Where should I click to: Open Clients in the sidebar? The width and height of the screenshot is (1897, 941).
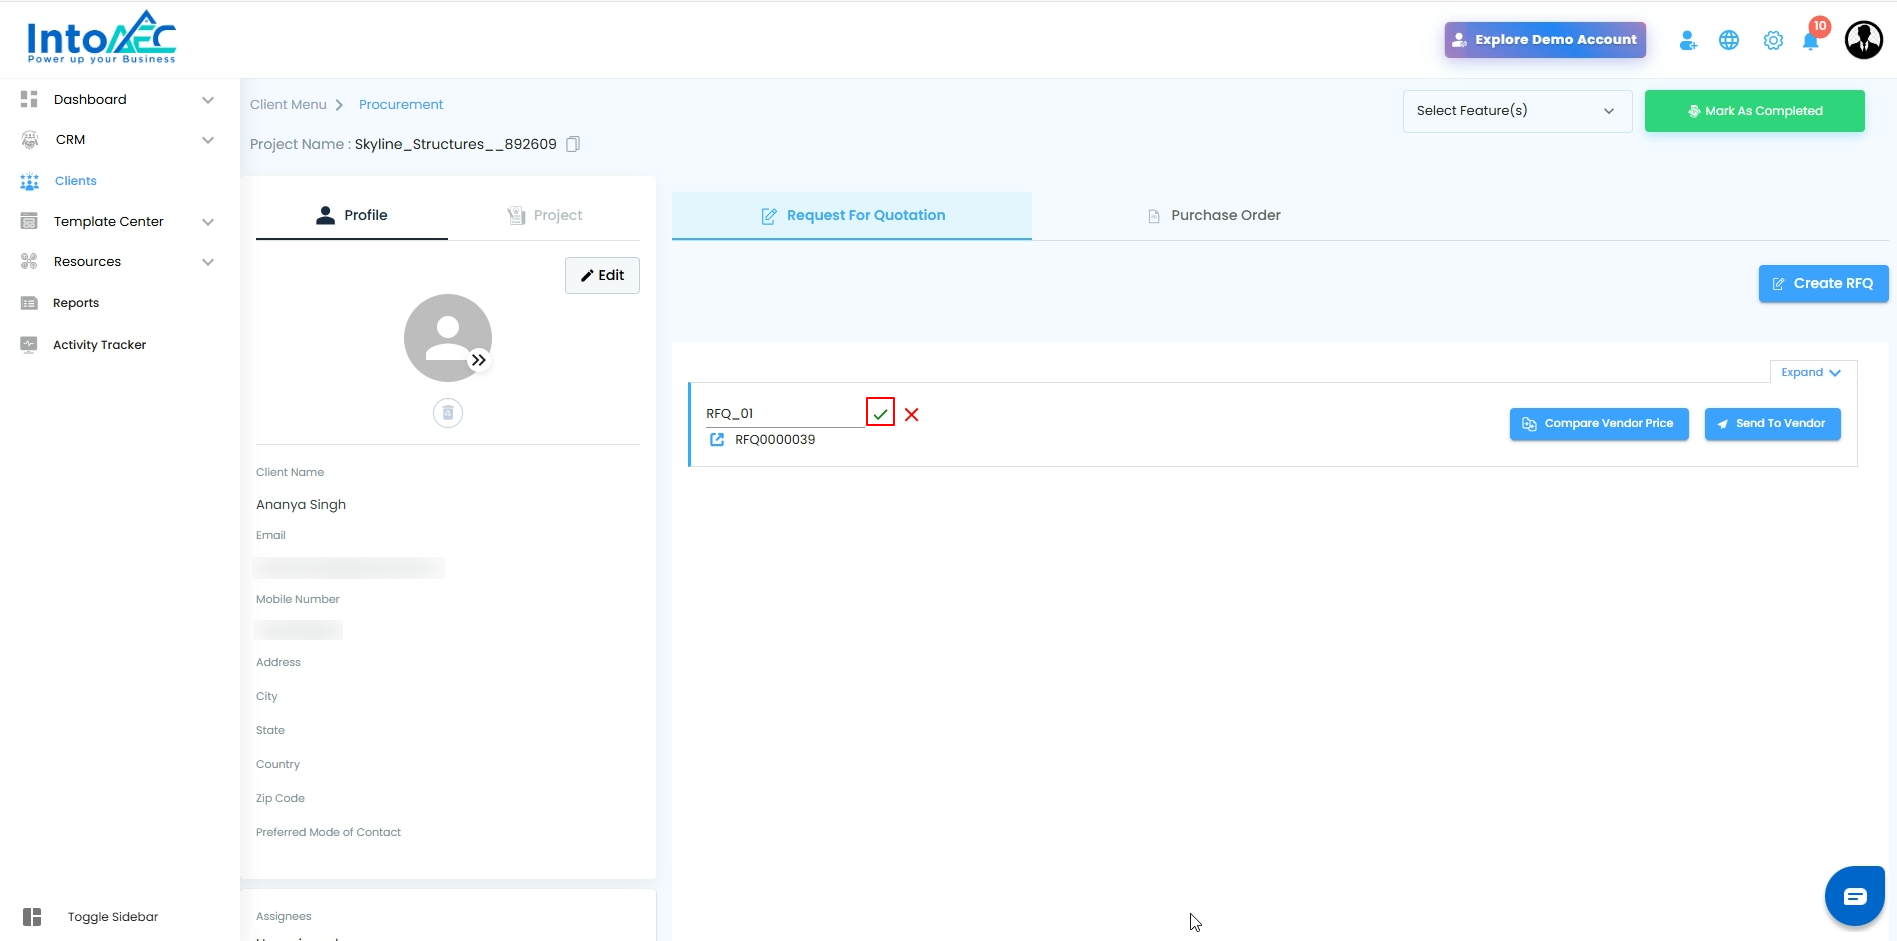[x=76, y=181]
